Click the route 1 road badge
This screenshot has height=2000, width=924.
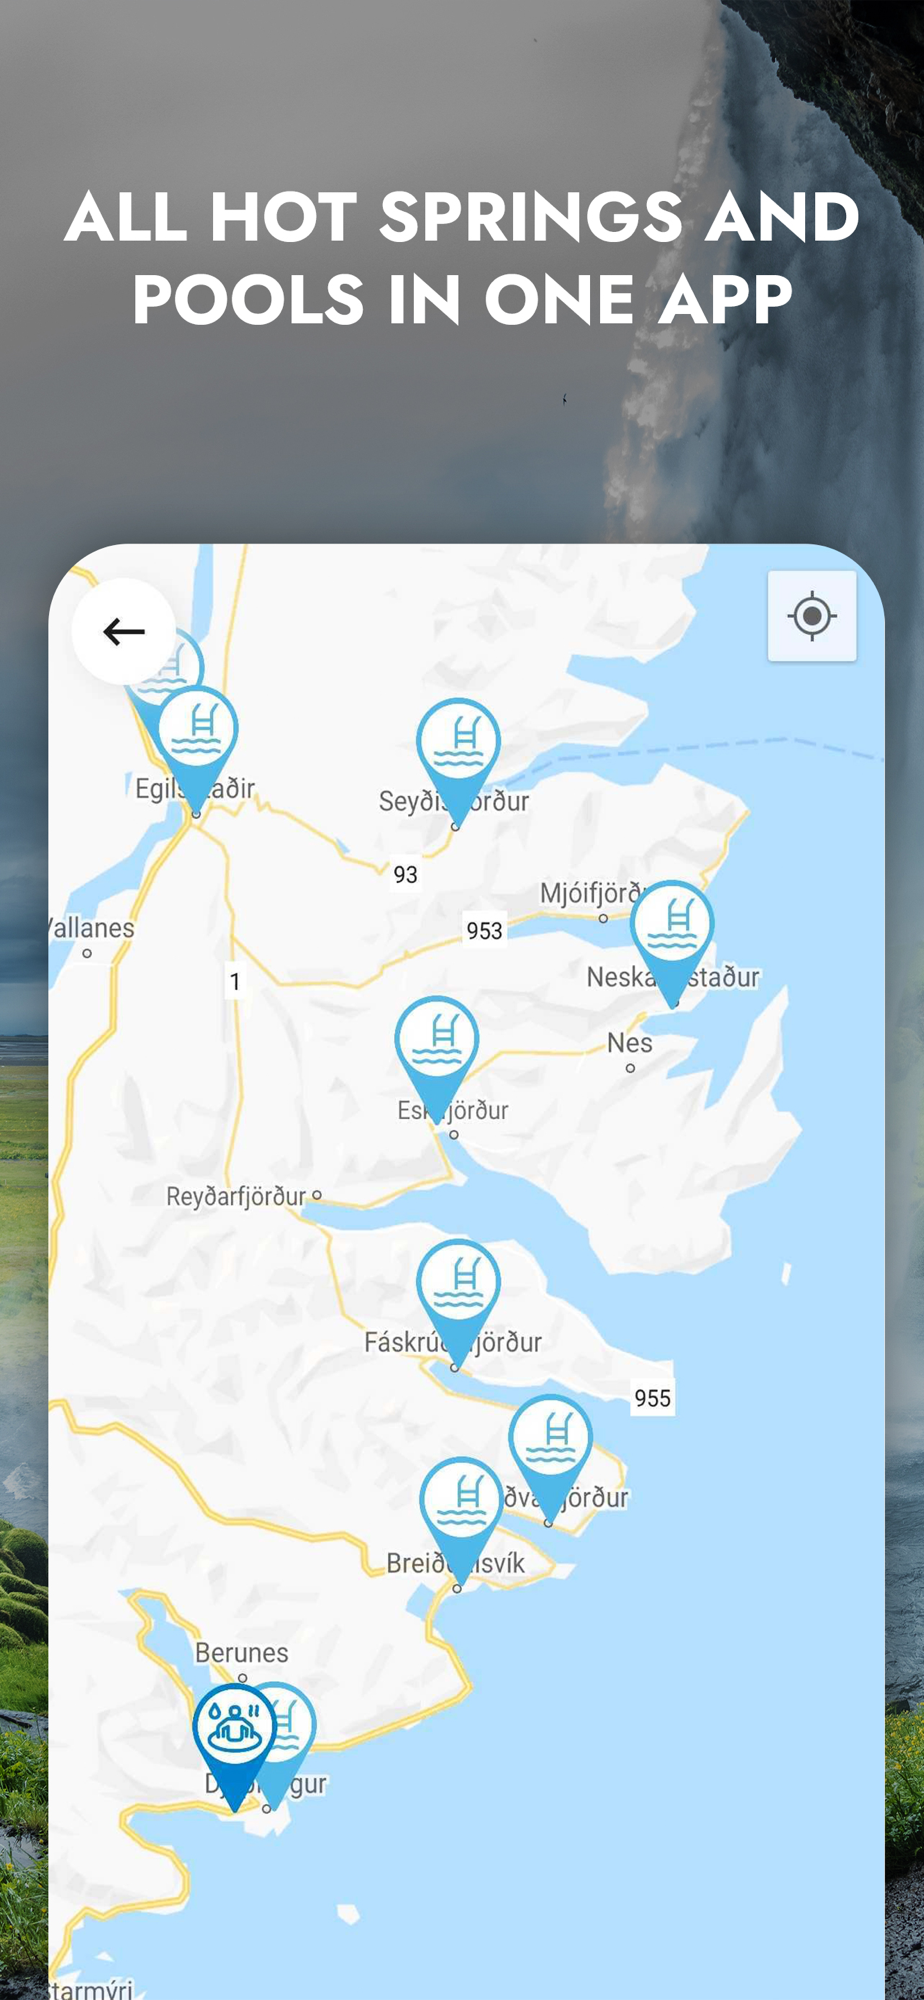[x=235, y=981]
